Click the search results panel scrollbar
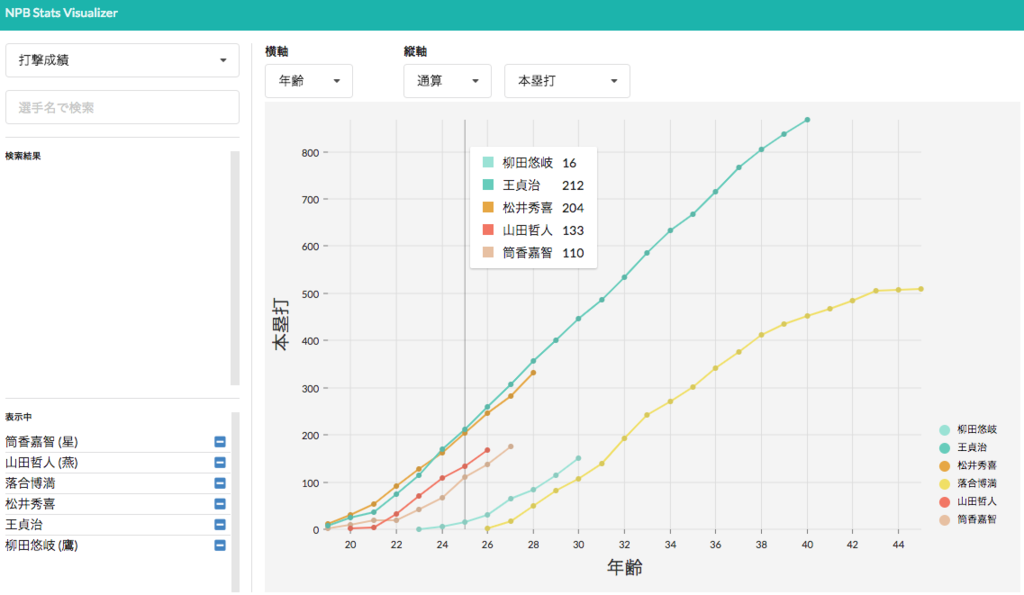The width and height of the screenshot is (1024, 595). [235, 268]
